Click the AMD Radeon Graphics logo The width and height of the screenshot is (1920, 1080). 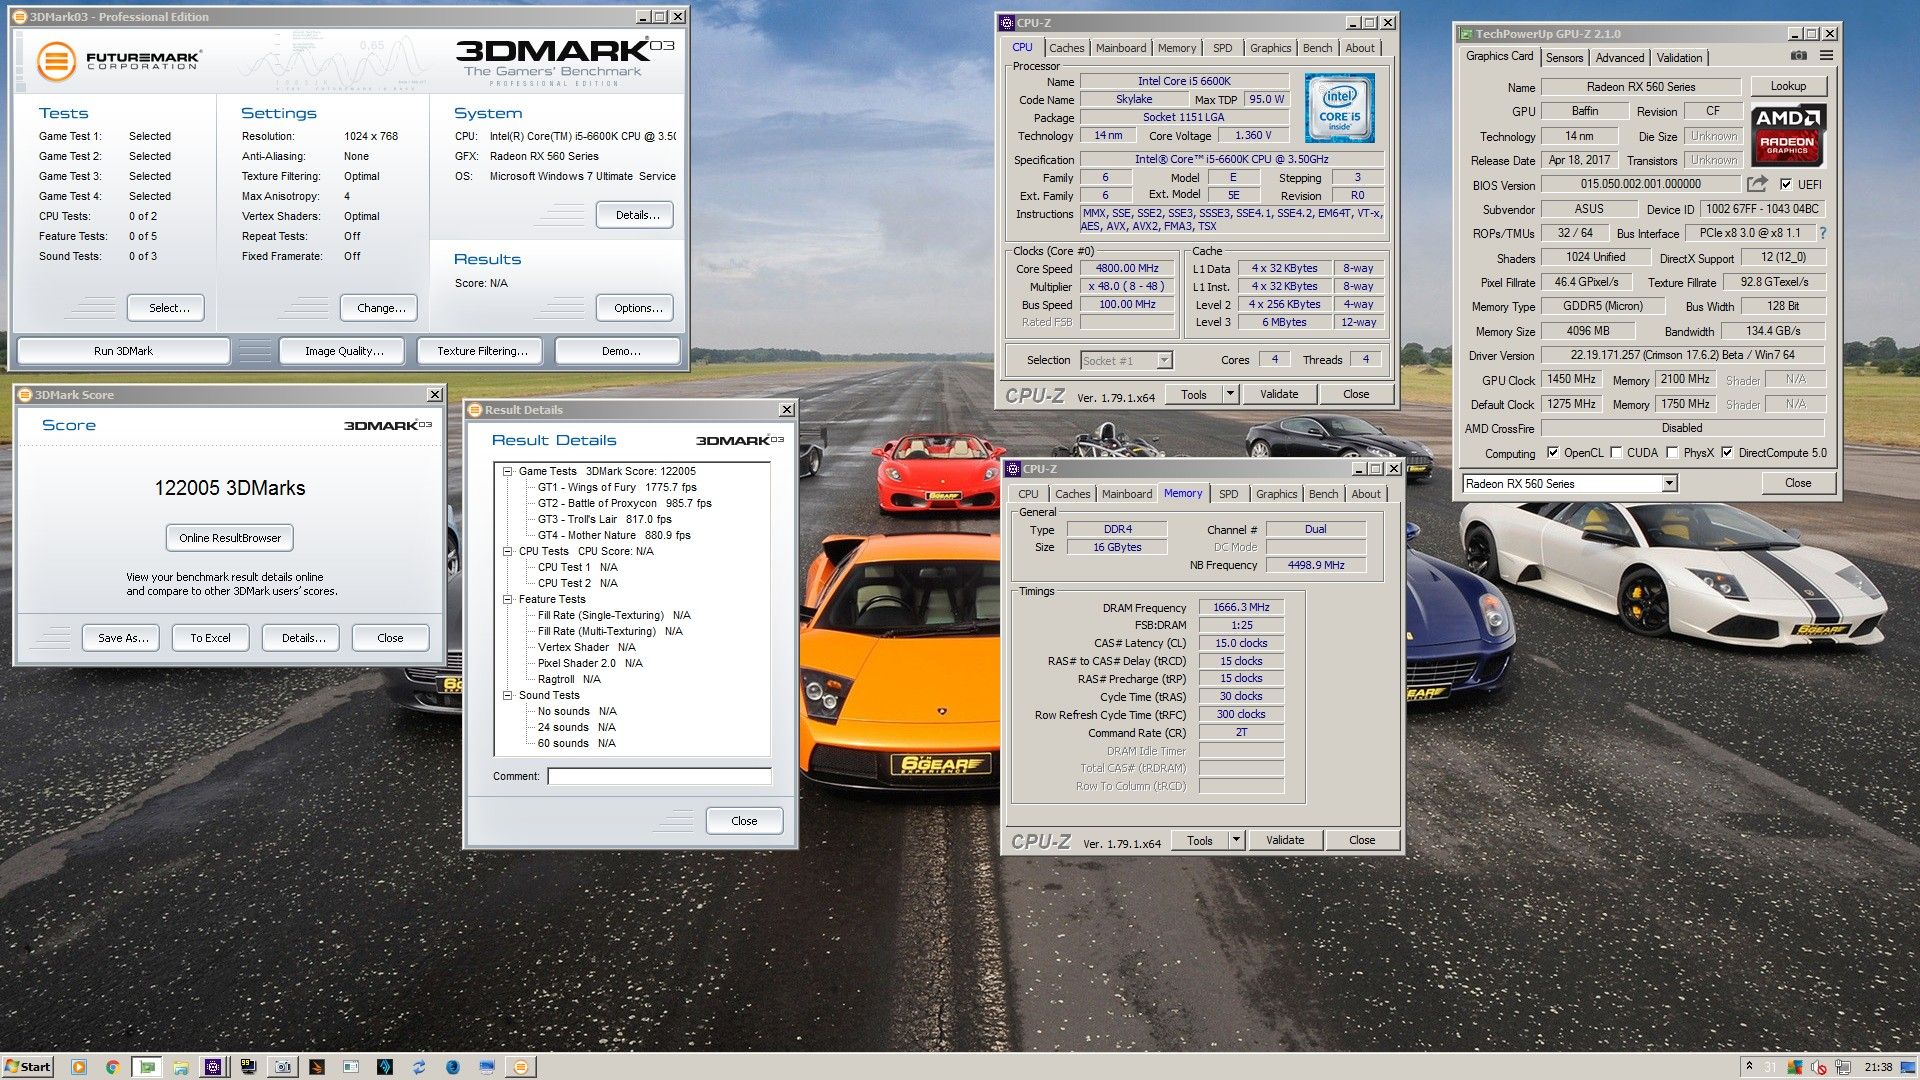[x=1787, y=135]
